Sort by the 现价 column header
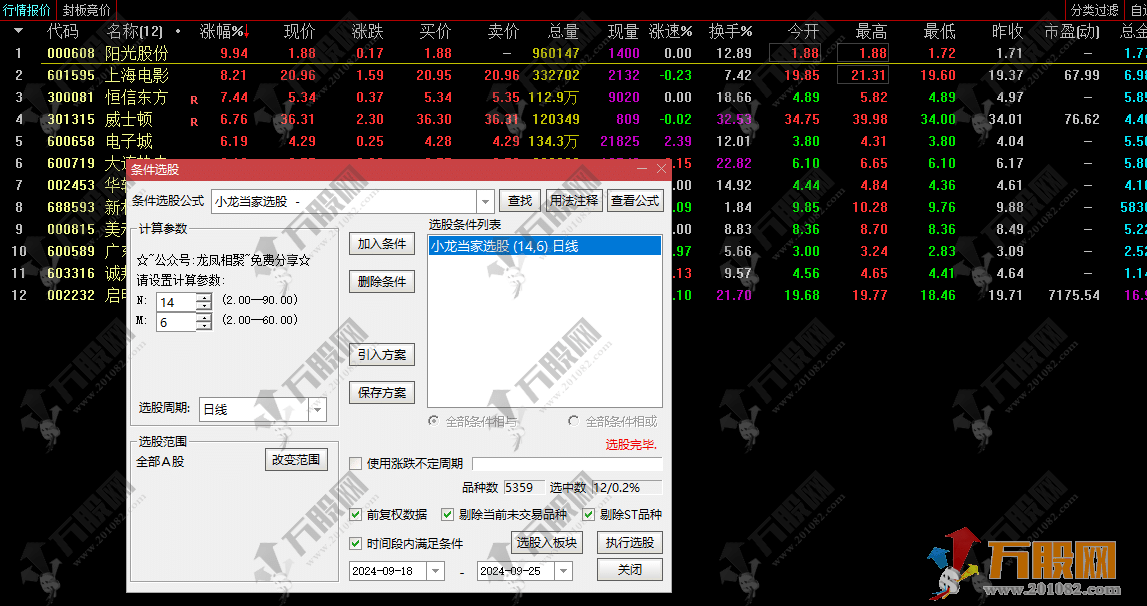 click(x=299, y=31)
